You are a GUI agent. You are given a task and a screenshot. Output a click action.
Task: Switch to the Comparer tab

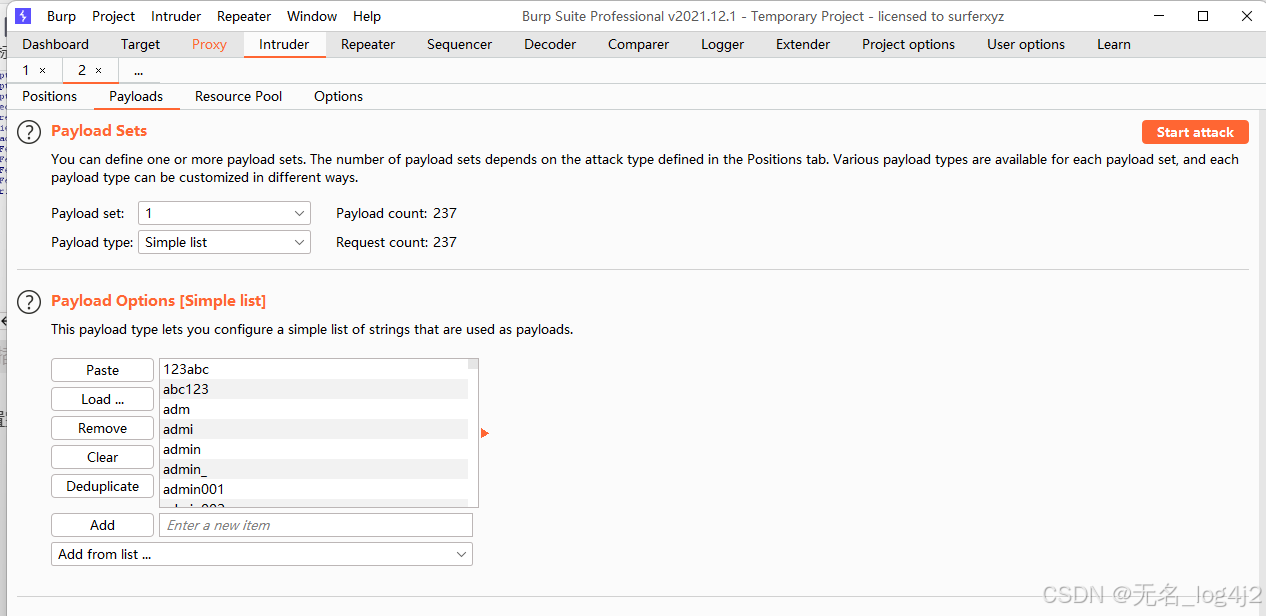(x=638, y=44)
